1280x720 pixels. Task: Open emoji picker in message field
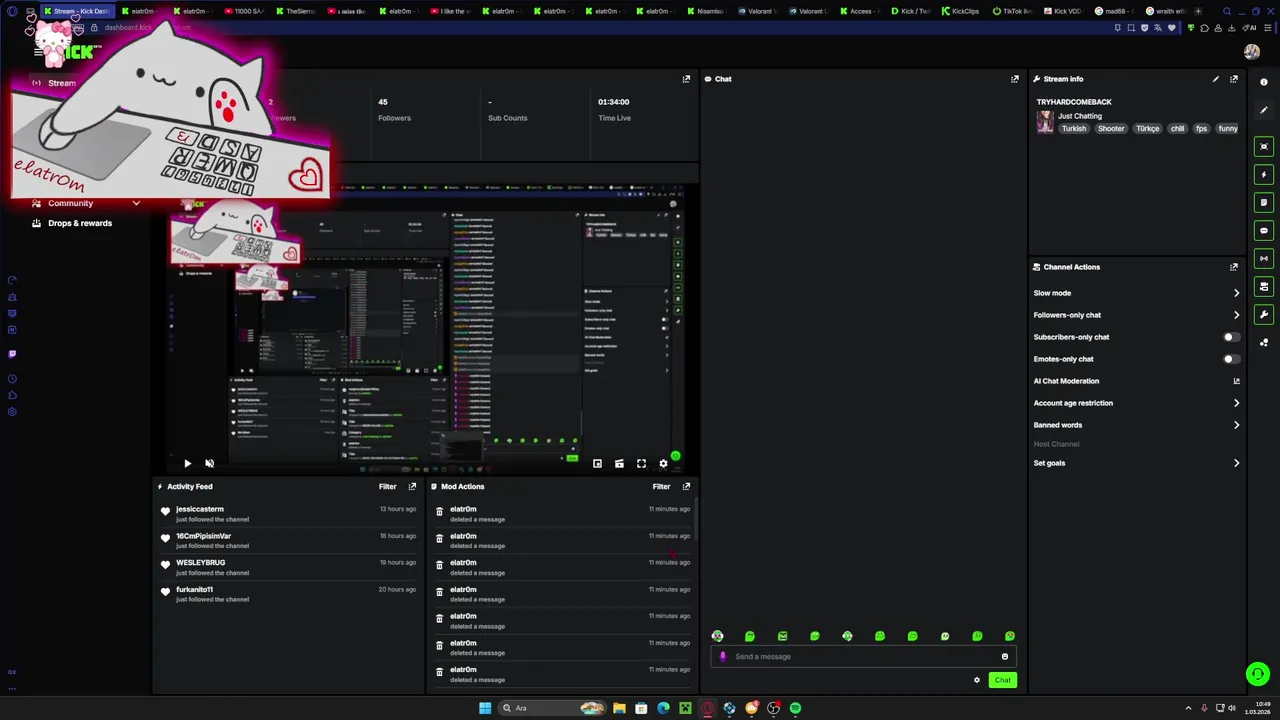point(1005,657)
